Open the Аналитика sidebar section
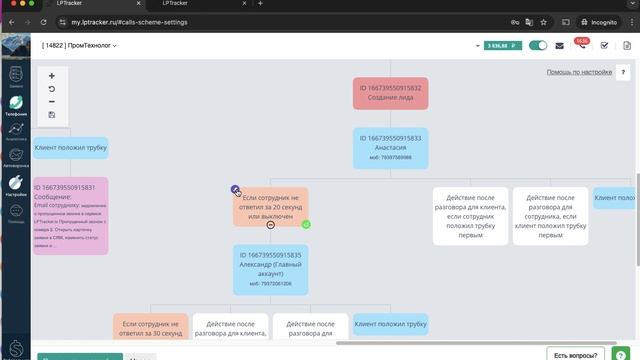This screenshot has height=360, width=640. tap(16, 131)
